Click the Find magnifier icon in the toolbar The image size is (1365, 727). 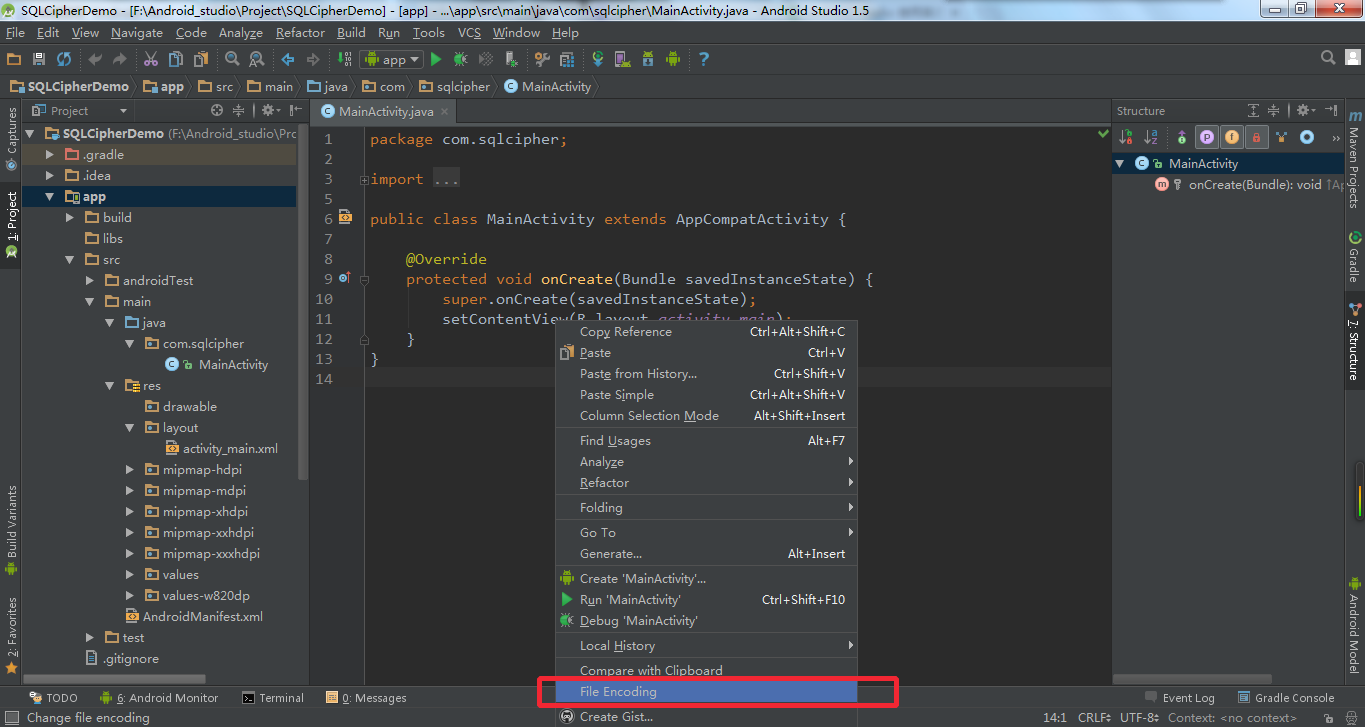coord(232,60)
